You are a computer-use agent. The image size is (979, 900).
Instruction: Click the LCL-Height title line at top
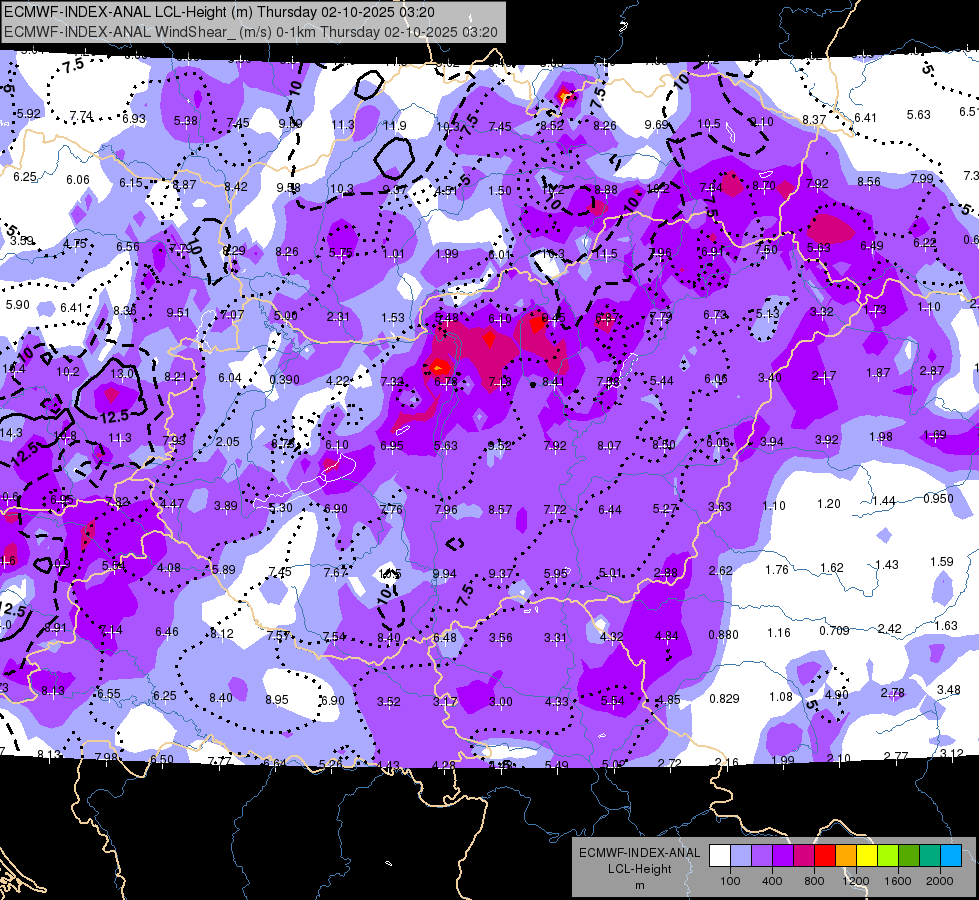point(219,12)
